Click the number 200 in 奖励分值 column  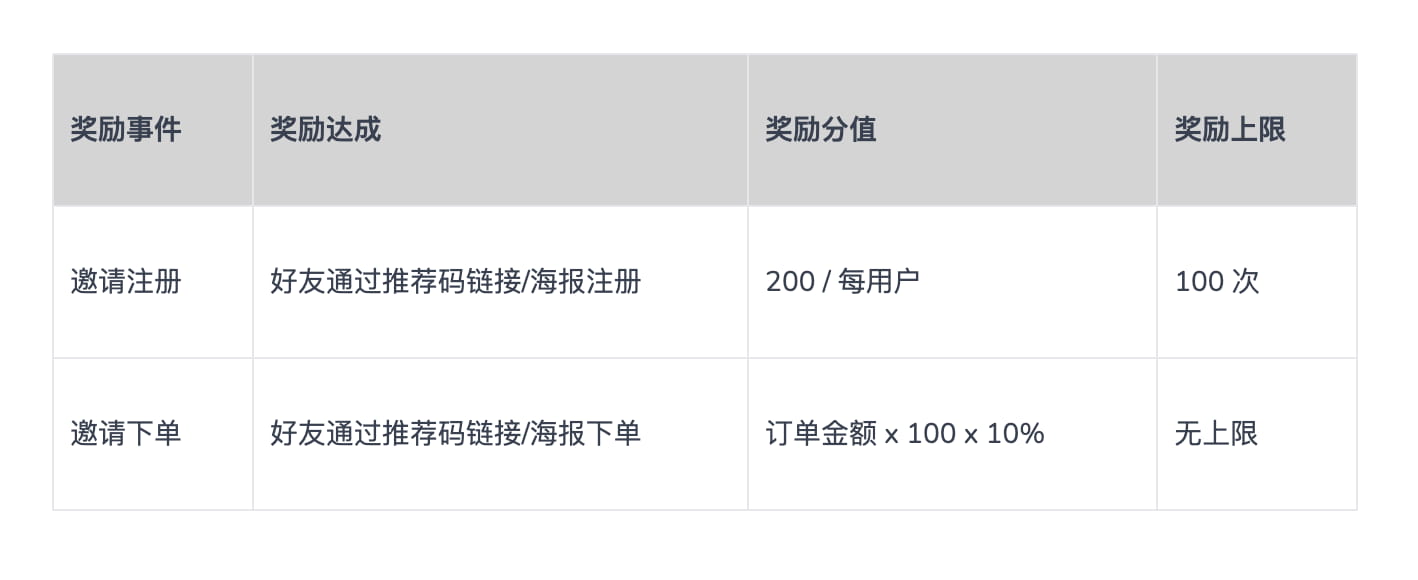(x=790, y=282)
